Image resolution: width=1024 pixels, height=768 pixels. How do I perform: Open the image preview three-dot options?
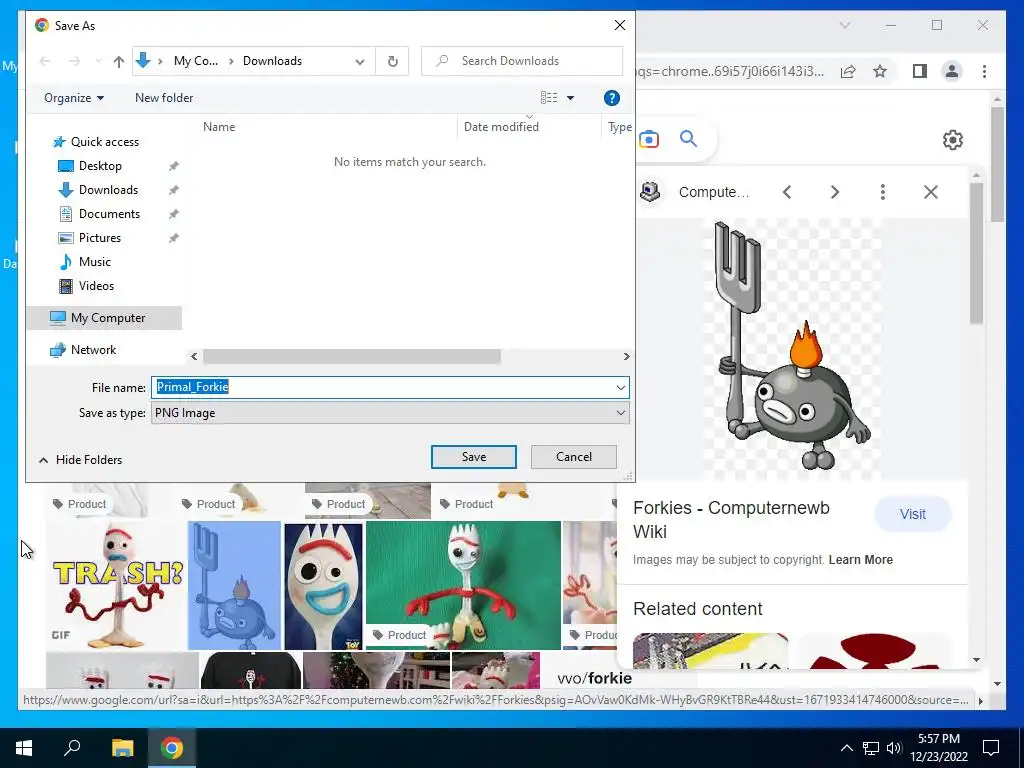click(882, 192)
